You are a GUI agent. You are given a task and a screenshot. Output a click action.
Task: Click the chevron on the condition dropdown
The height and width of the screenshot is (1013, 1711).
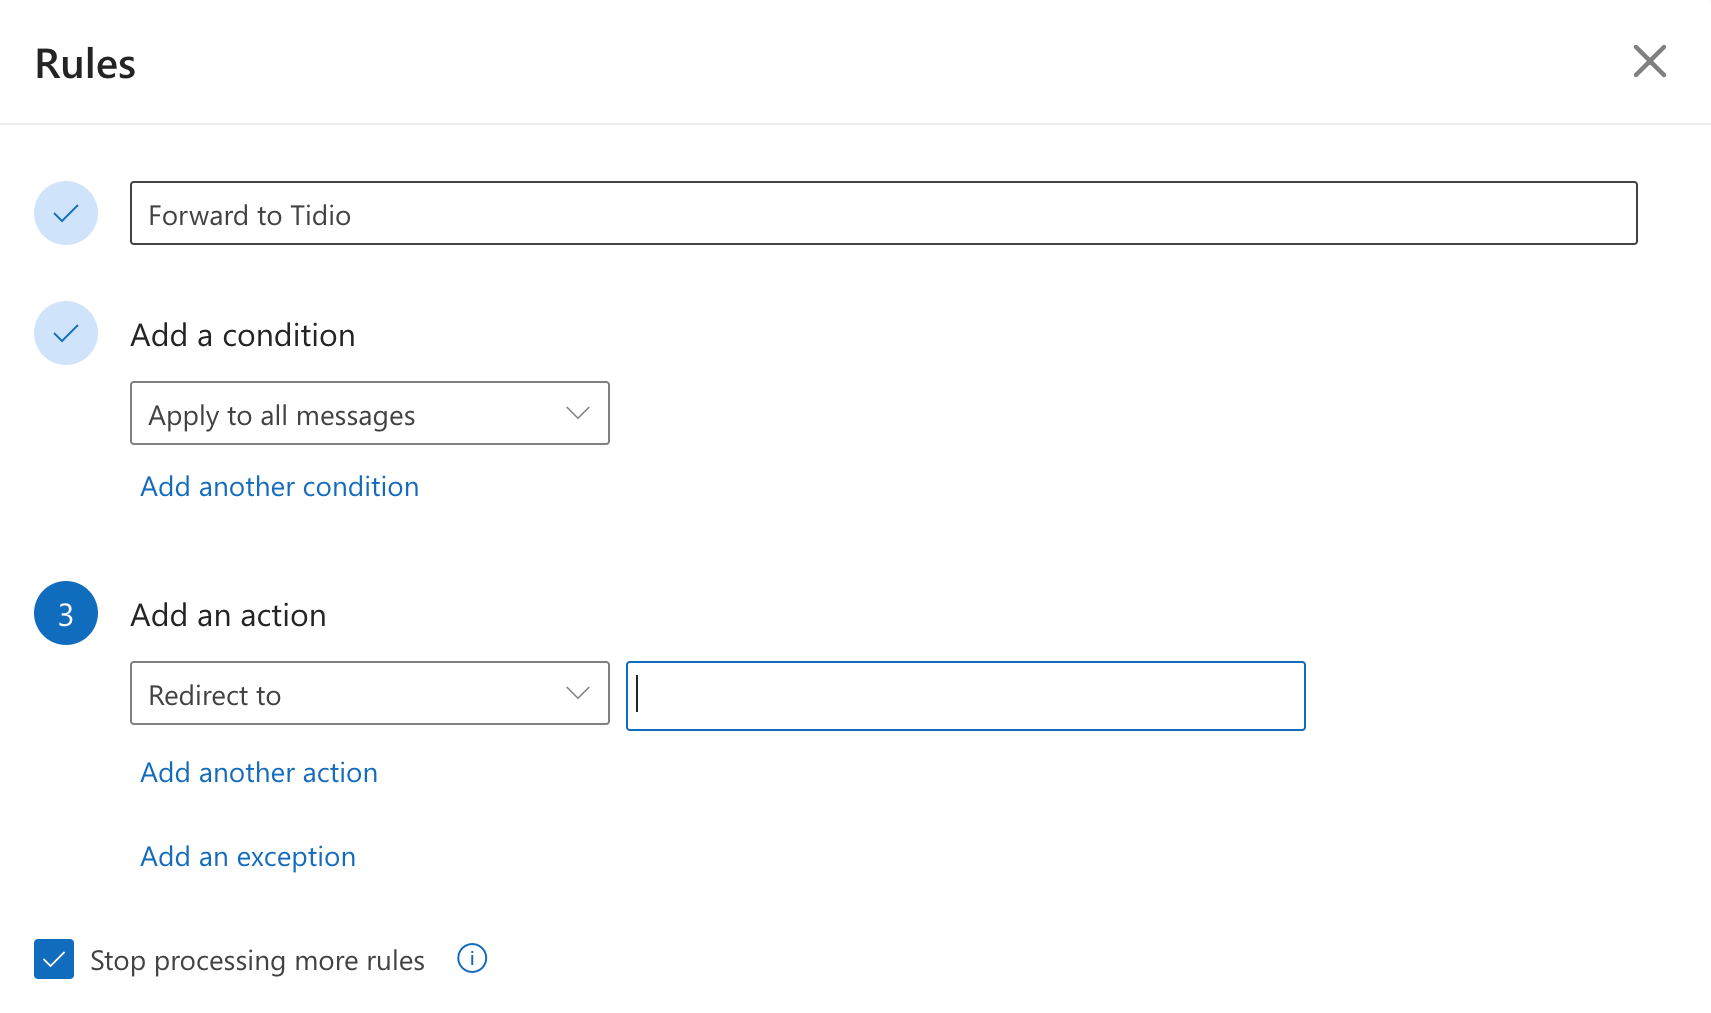577,413
